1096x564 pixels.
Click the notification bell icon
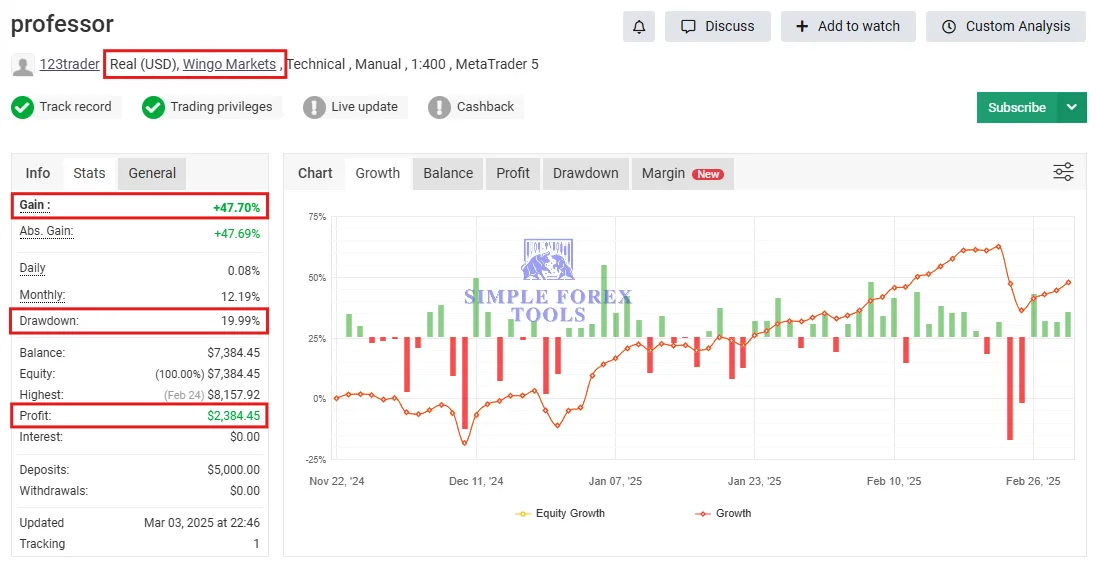point(638,27)
